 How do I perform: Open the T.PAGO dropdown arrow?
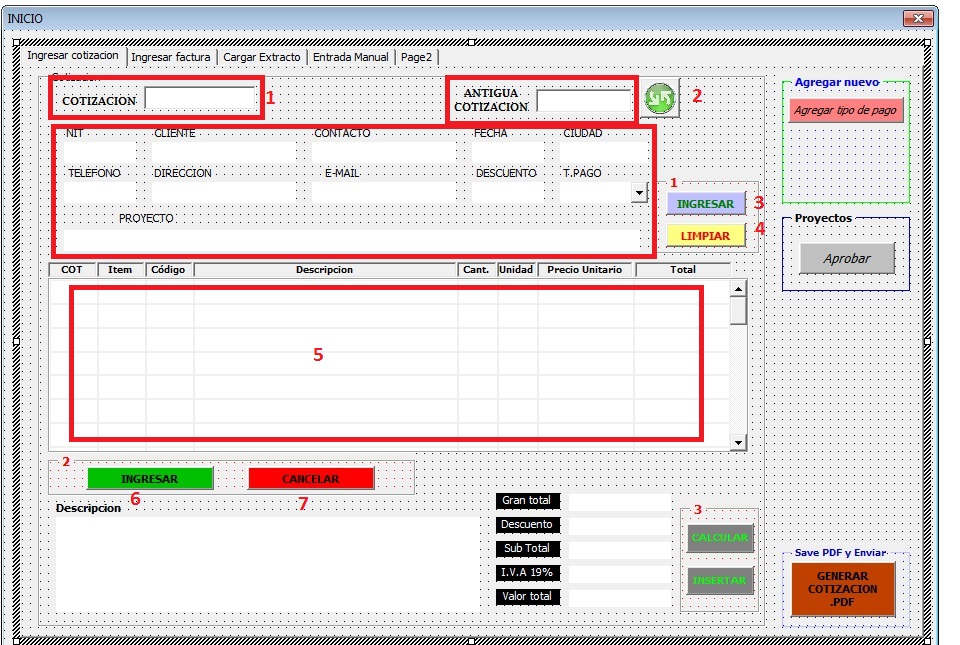tap(639, 193)
